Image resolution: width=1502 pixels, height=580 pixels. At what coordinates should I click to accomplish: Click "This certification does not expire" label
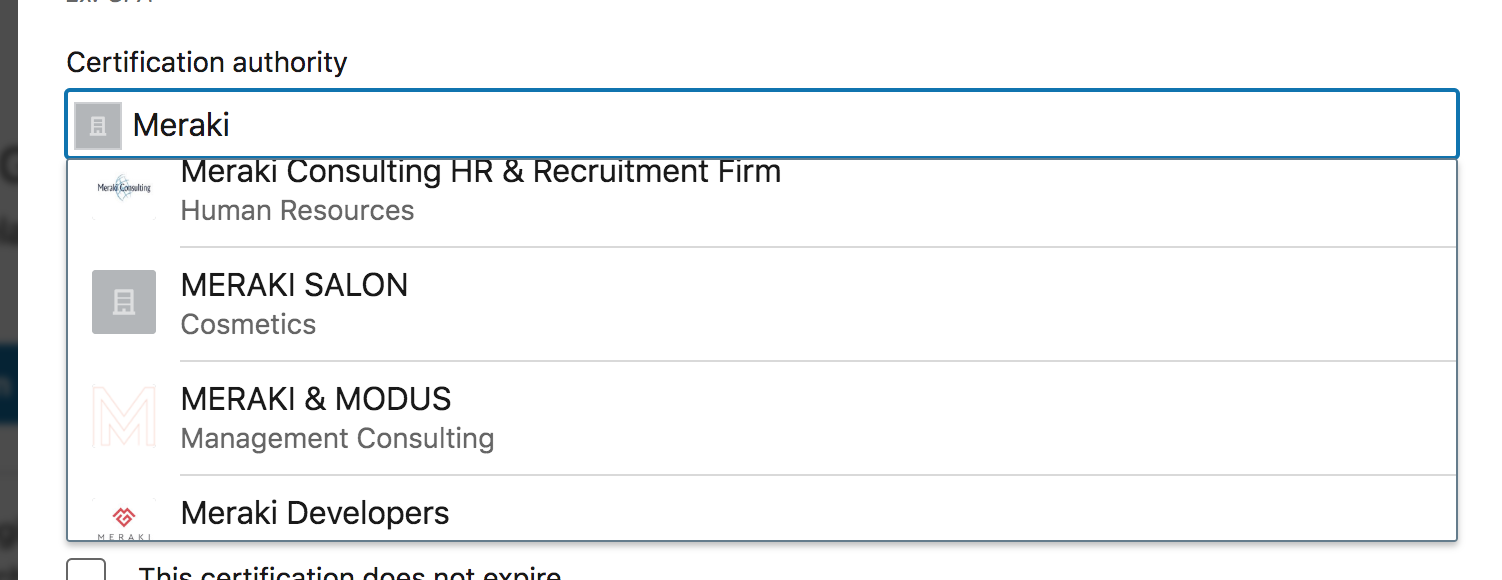pos(350,574)
